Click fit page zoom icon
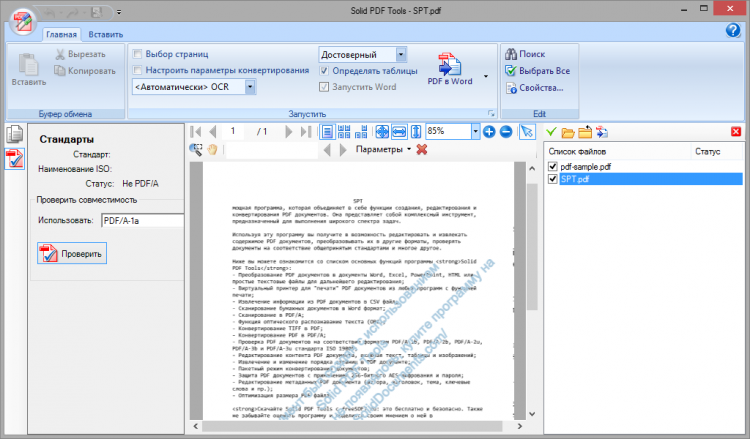This screenshot has height=439, width=750. click(382, 132)
